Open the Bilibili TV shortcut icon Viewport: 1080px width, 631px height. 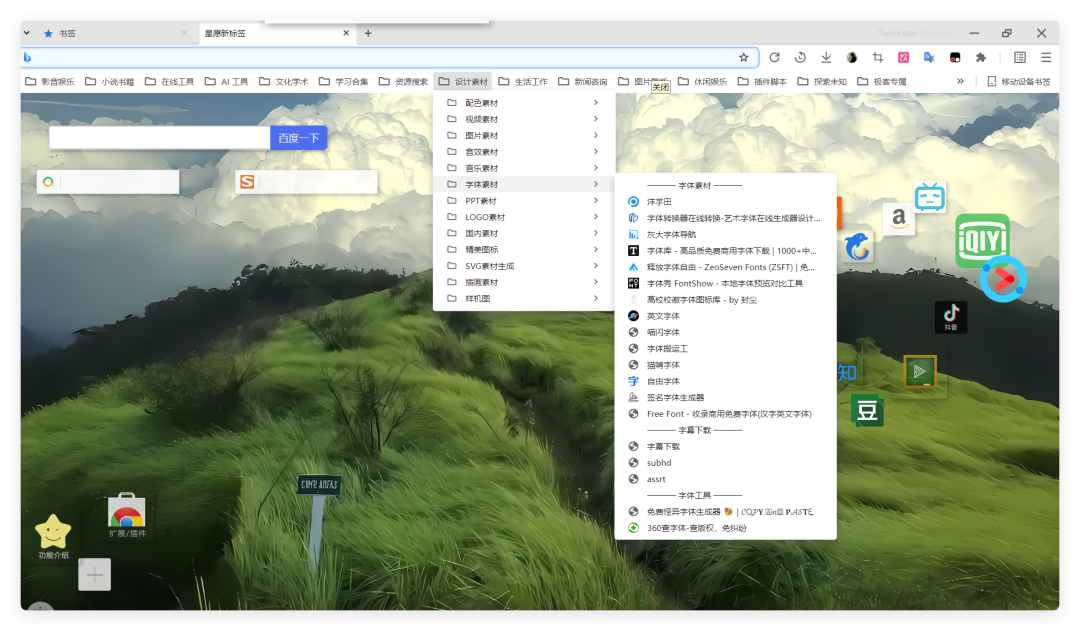point(929,197)
